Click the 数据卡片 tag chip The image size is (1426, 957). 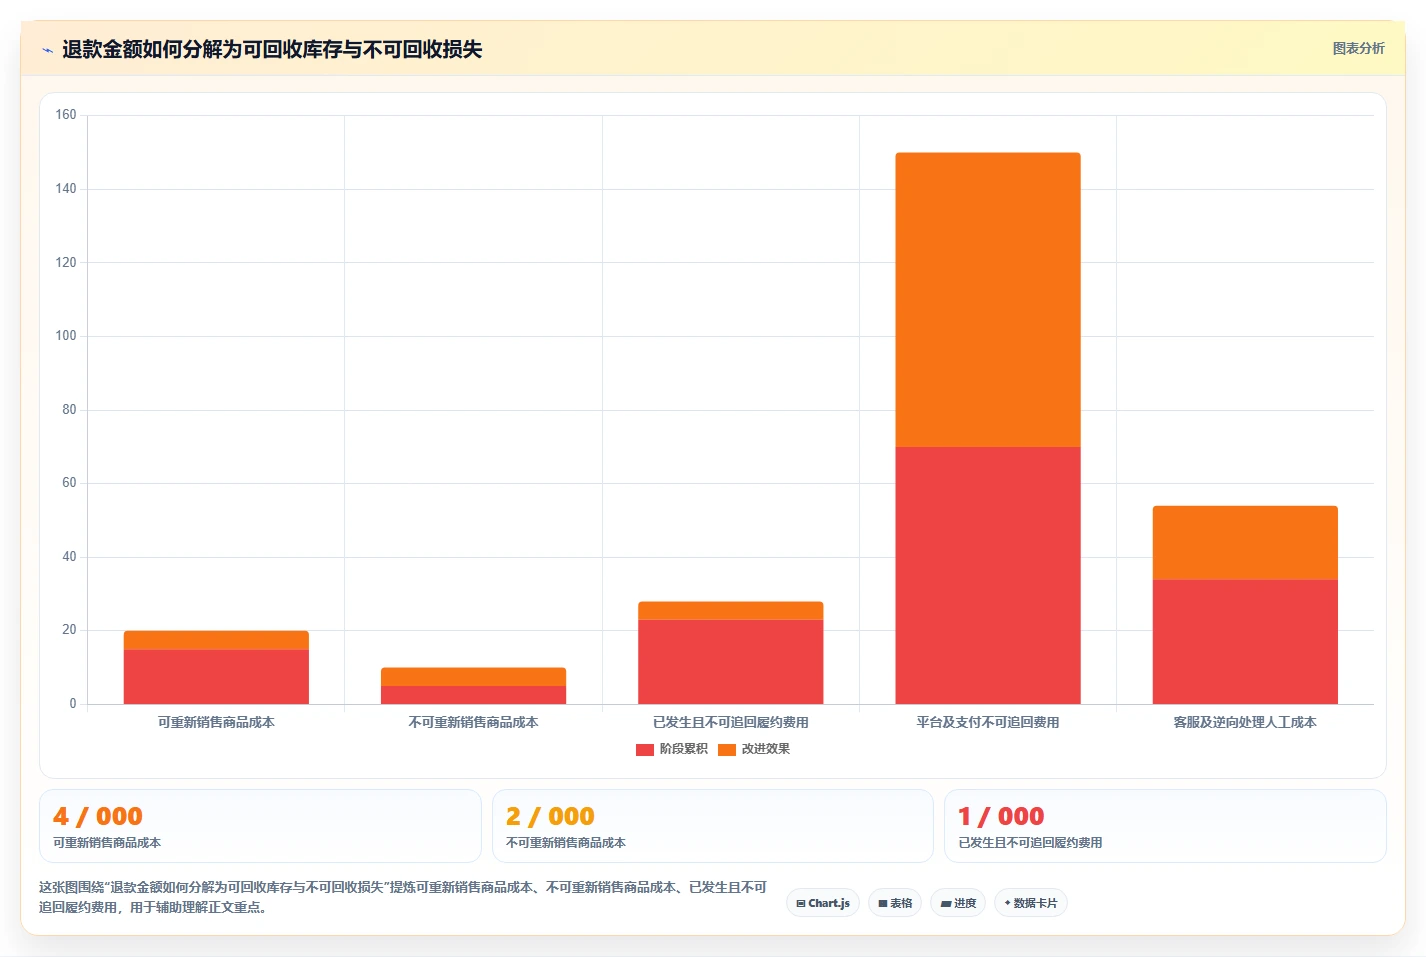pyautogui.click(x=1031, y=903)
